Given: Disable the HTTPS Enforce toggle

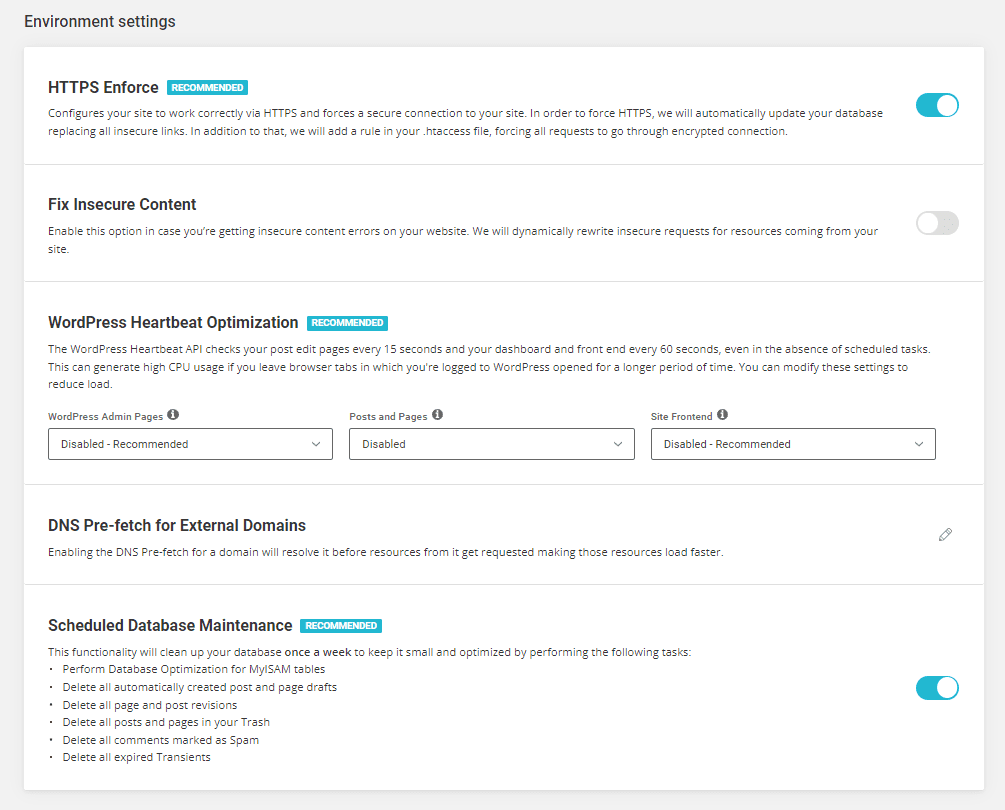Looking at the screenshot, I should pos(937,106).
